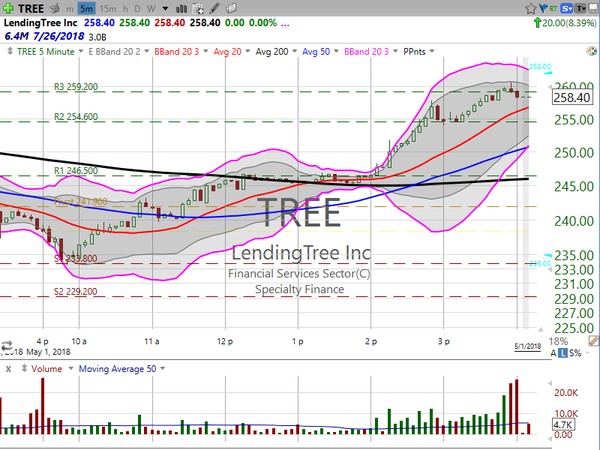Image resolution: width=600 pixels, height=450 pixels.
Task: Click the R2 254.600 pivot label
Action: (x=76, y=117)
